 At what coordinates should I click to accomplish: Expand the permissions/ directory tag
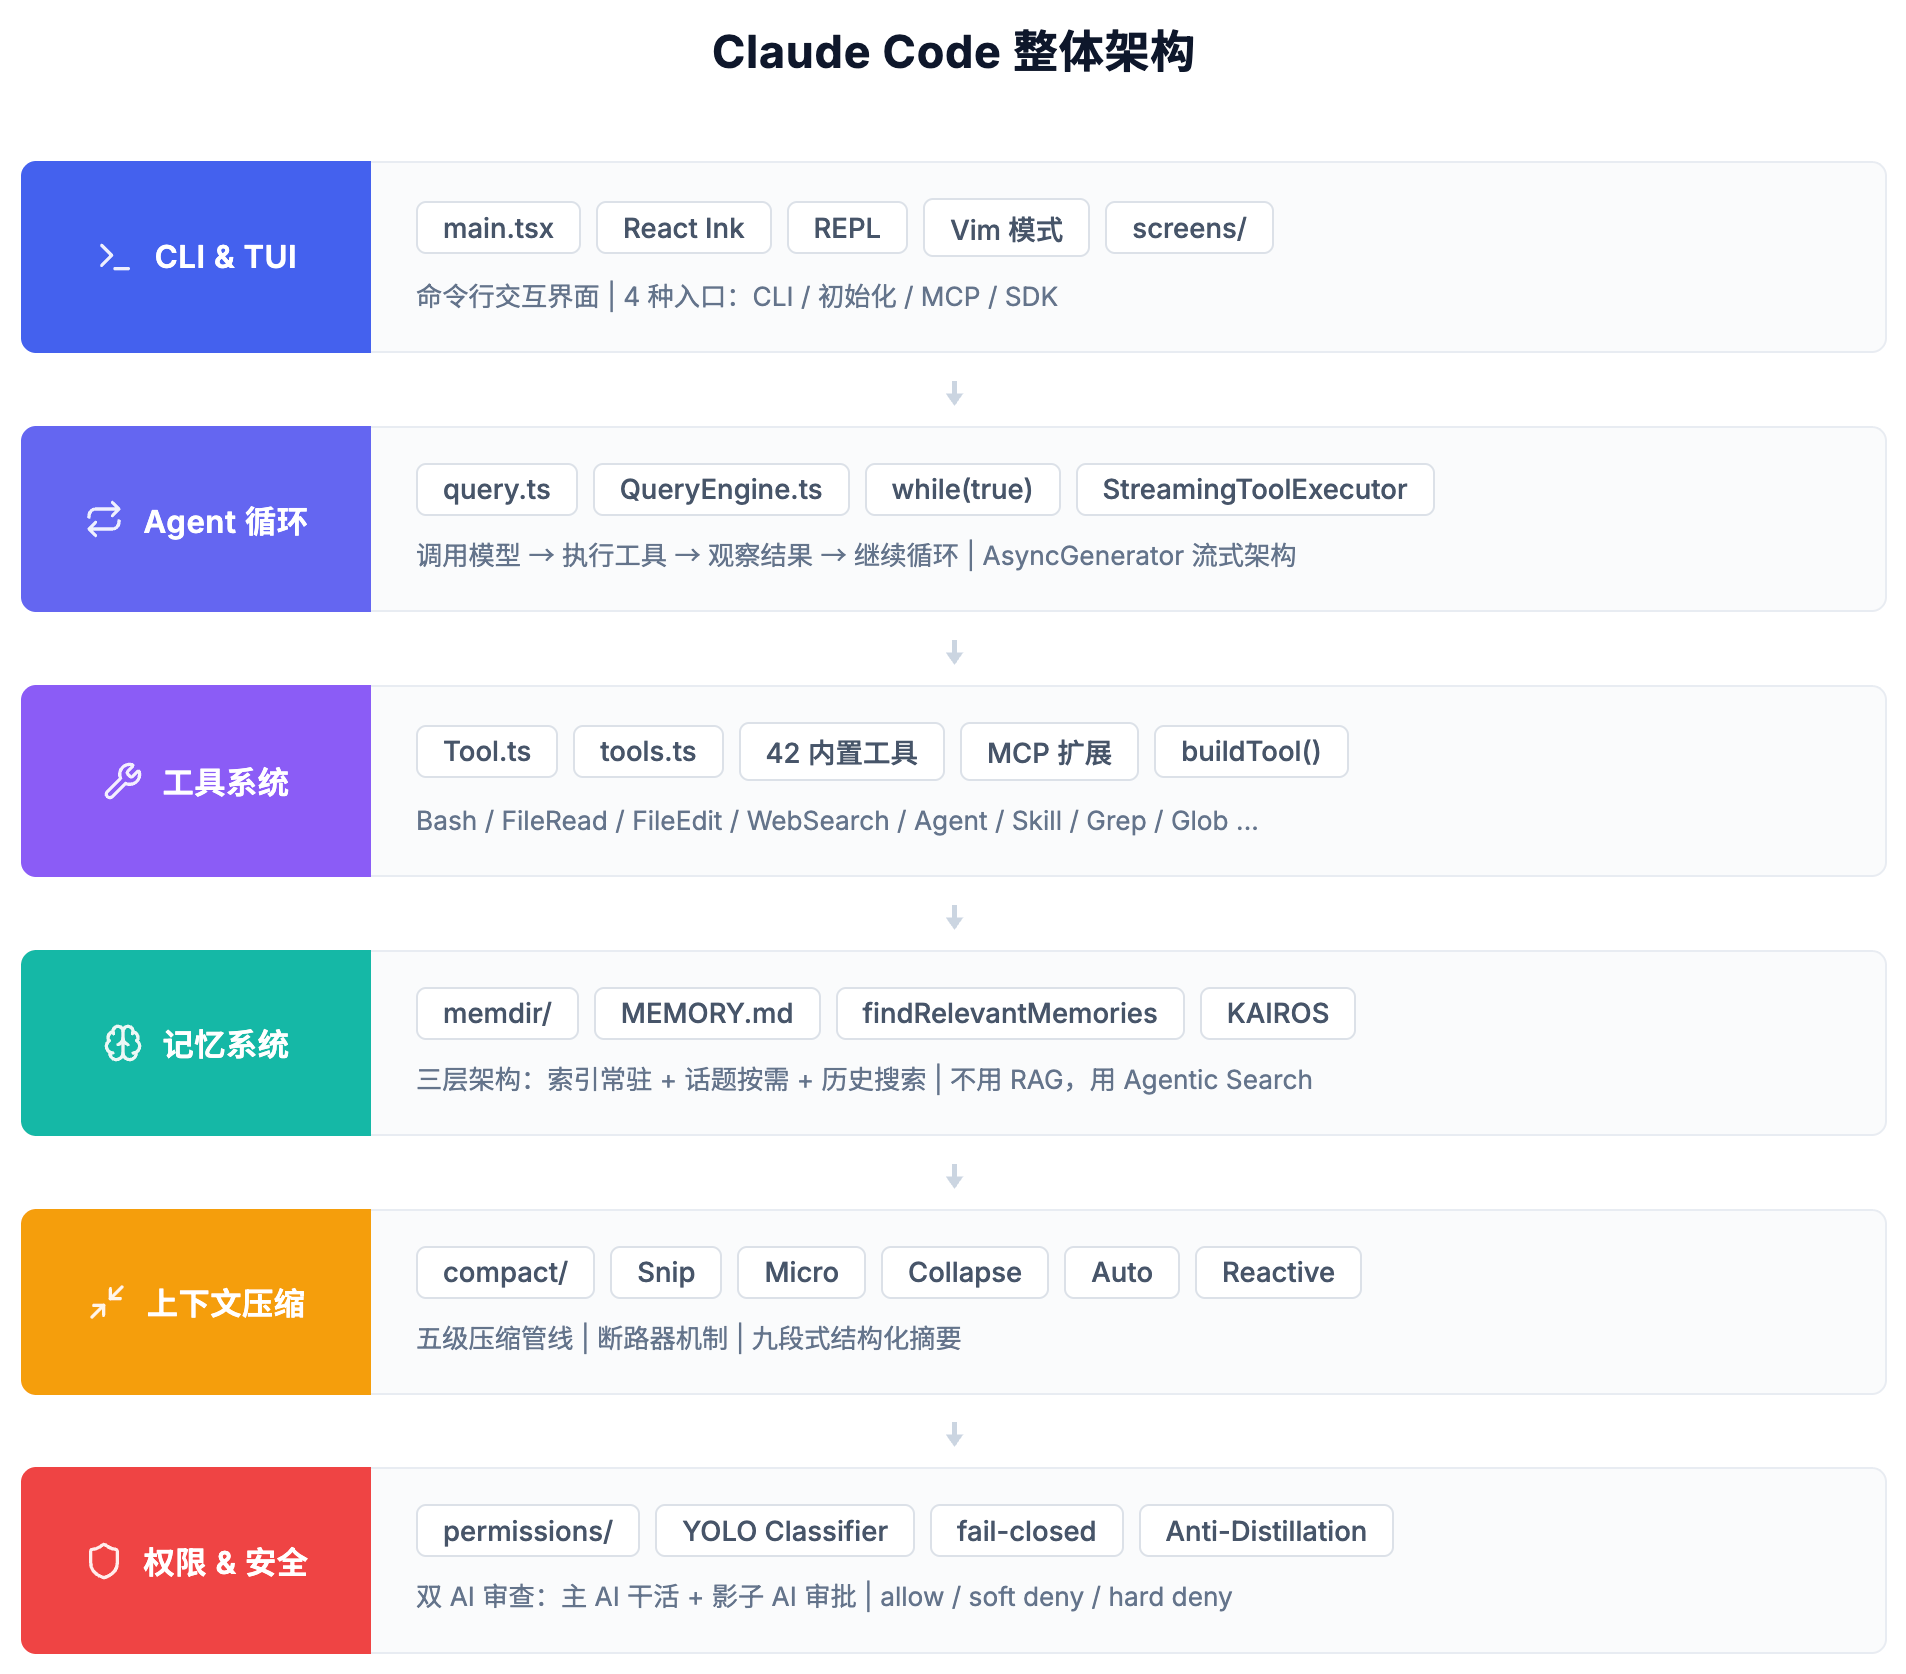tap(527, 1530)
